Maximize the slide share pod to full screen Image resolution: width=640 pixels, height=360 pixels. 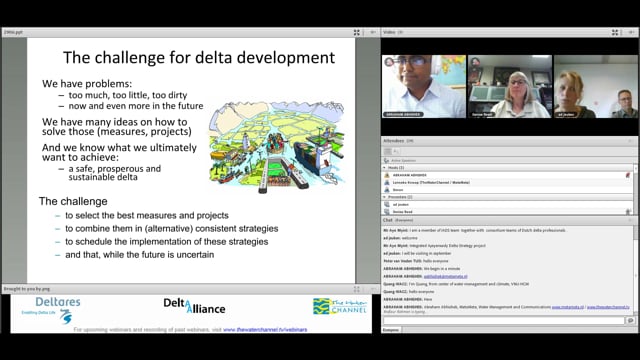[357, 32]
